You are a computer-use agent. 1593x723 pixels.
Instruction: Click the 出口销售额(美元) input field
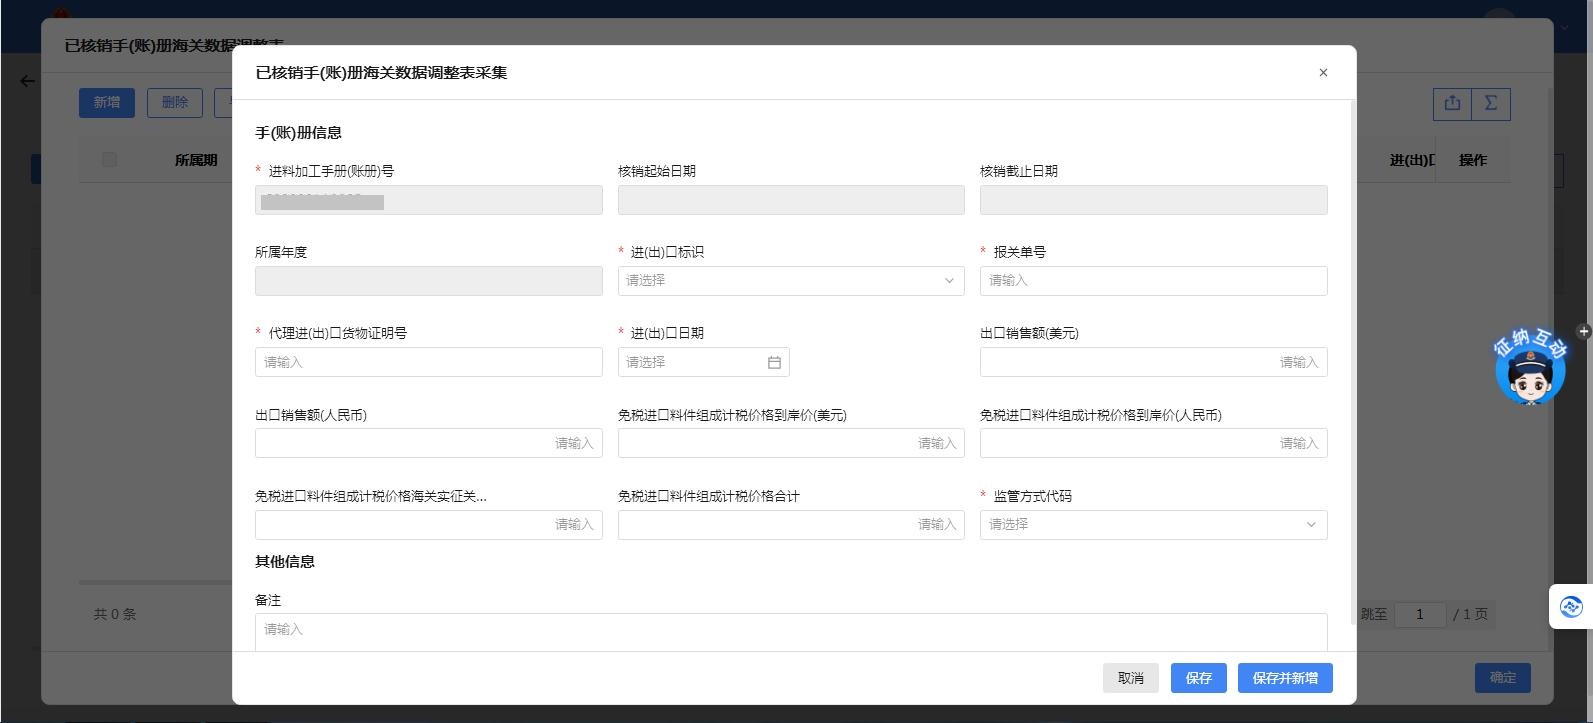(1152, 362)
